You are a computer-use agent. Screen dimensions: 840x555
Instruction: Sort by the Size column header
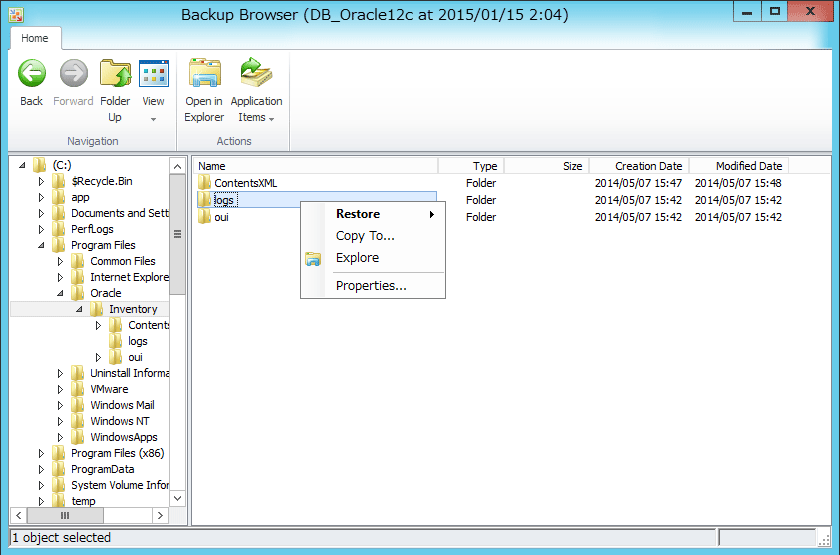tap(547, 166)
